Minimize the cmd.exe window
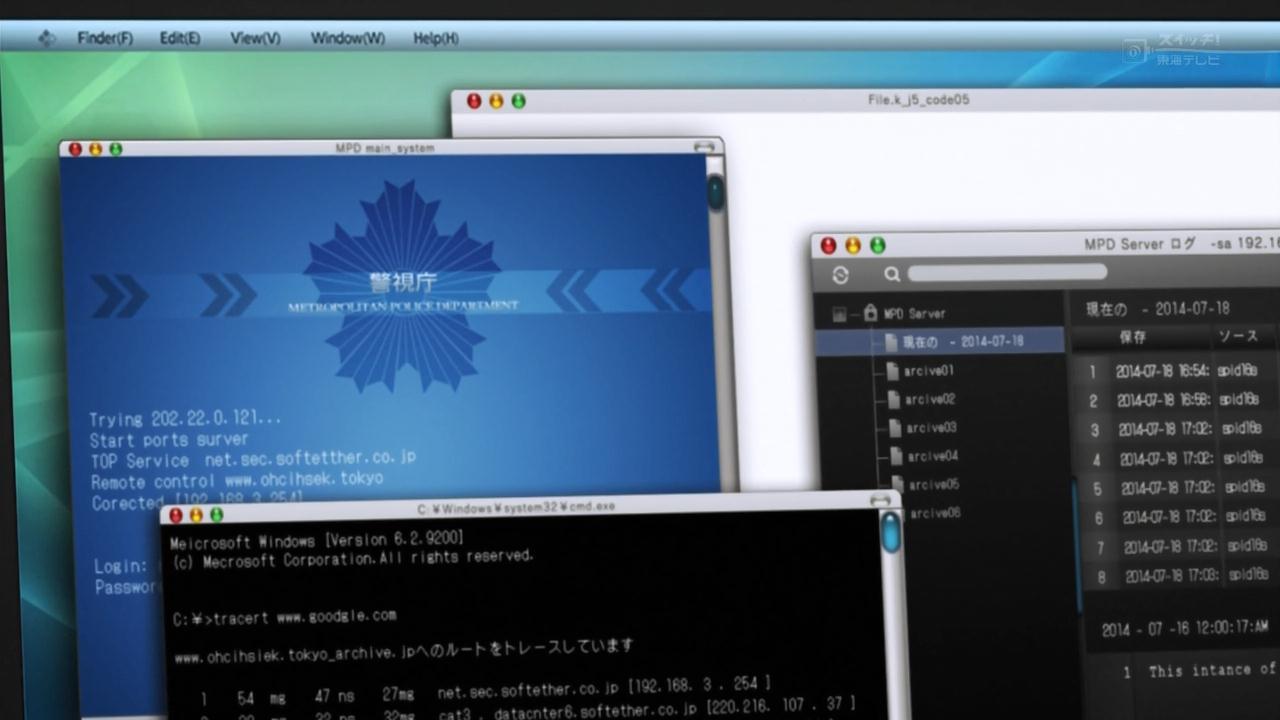 tap(196, 515)
